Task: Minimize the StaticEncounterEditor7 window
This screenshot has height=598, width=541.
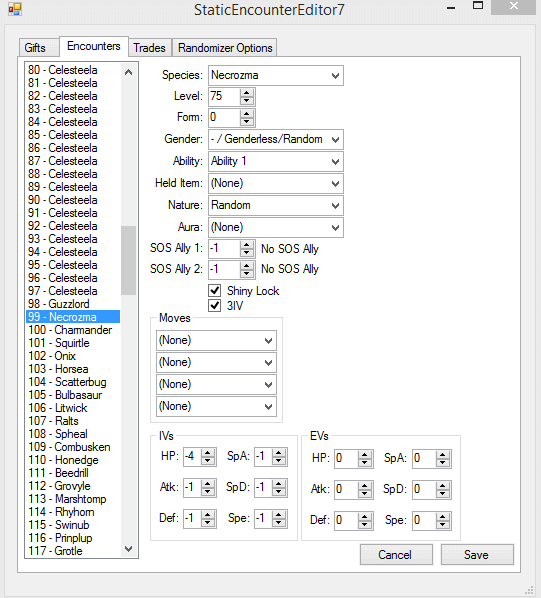Action: [451, 7]
